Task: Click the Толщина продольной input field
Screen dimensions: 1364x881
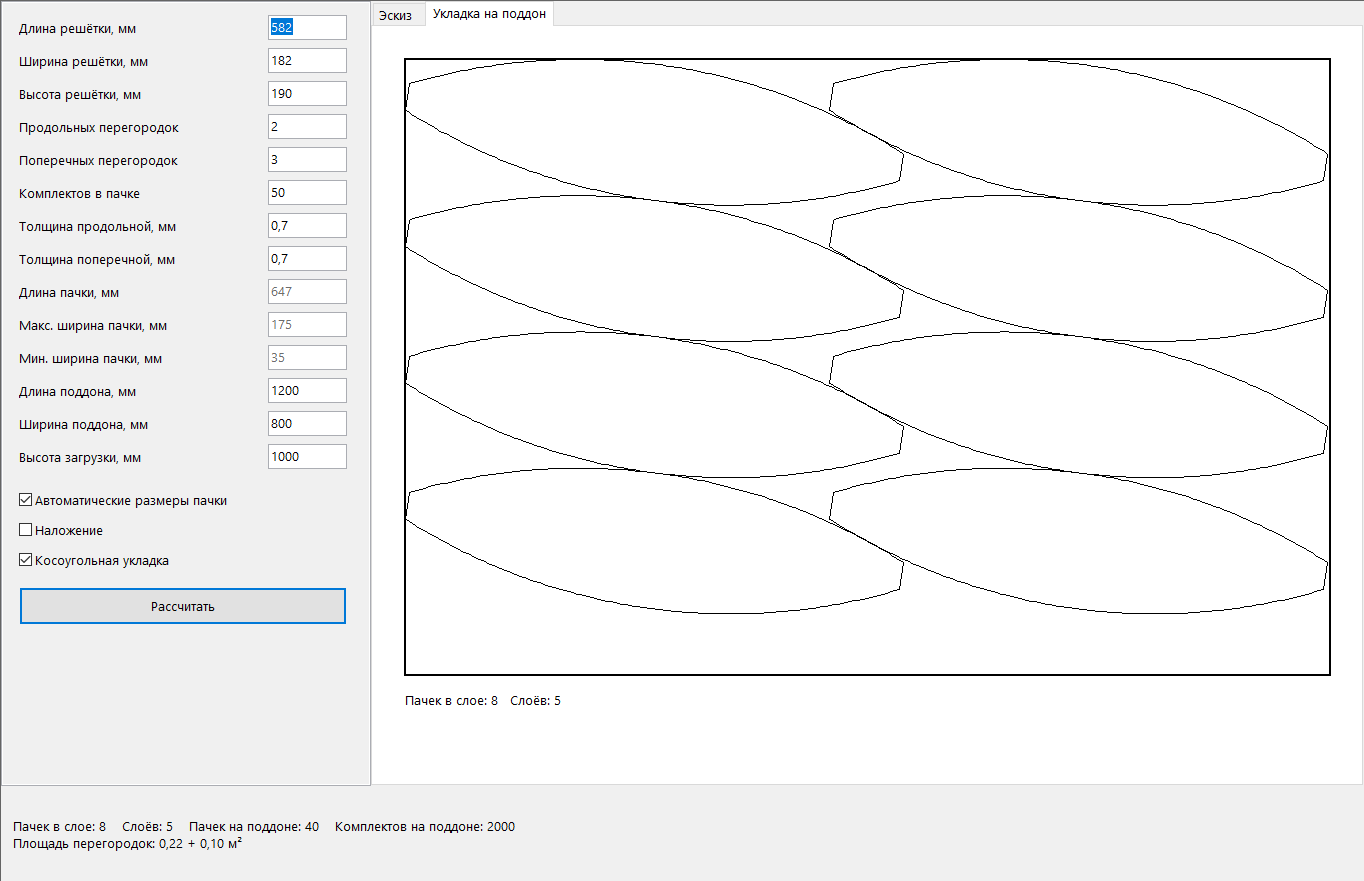Action: point(307,226)
